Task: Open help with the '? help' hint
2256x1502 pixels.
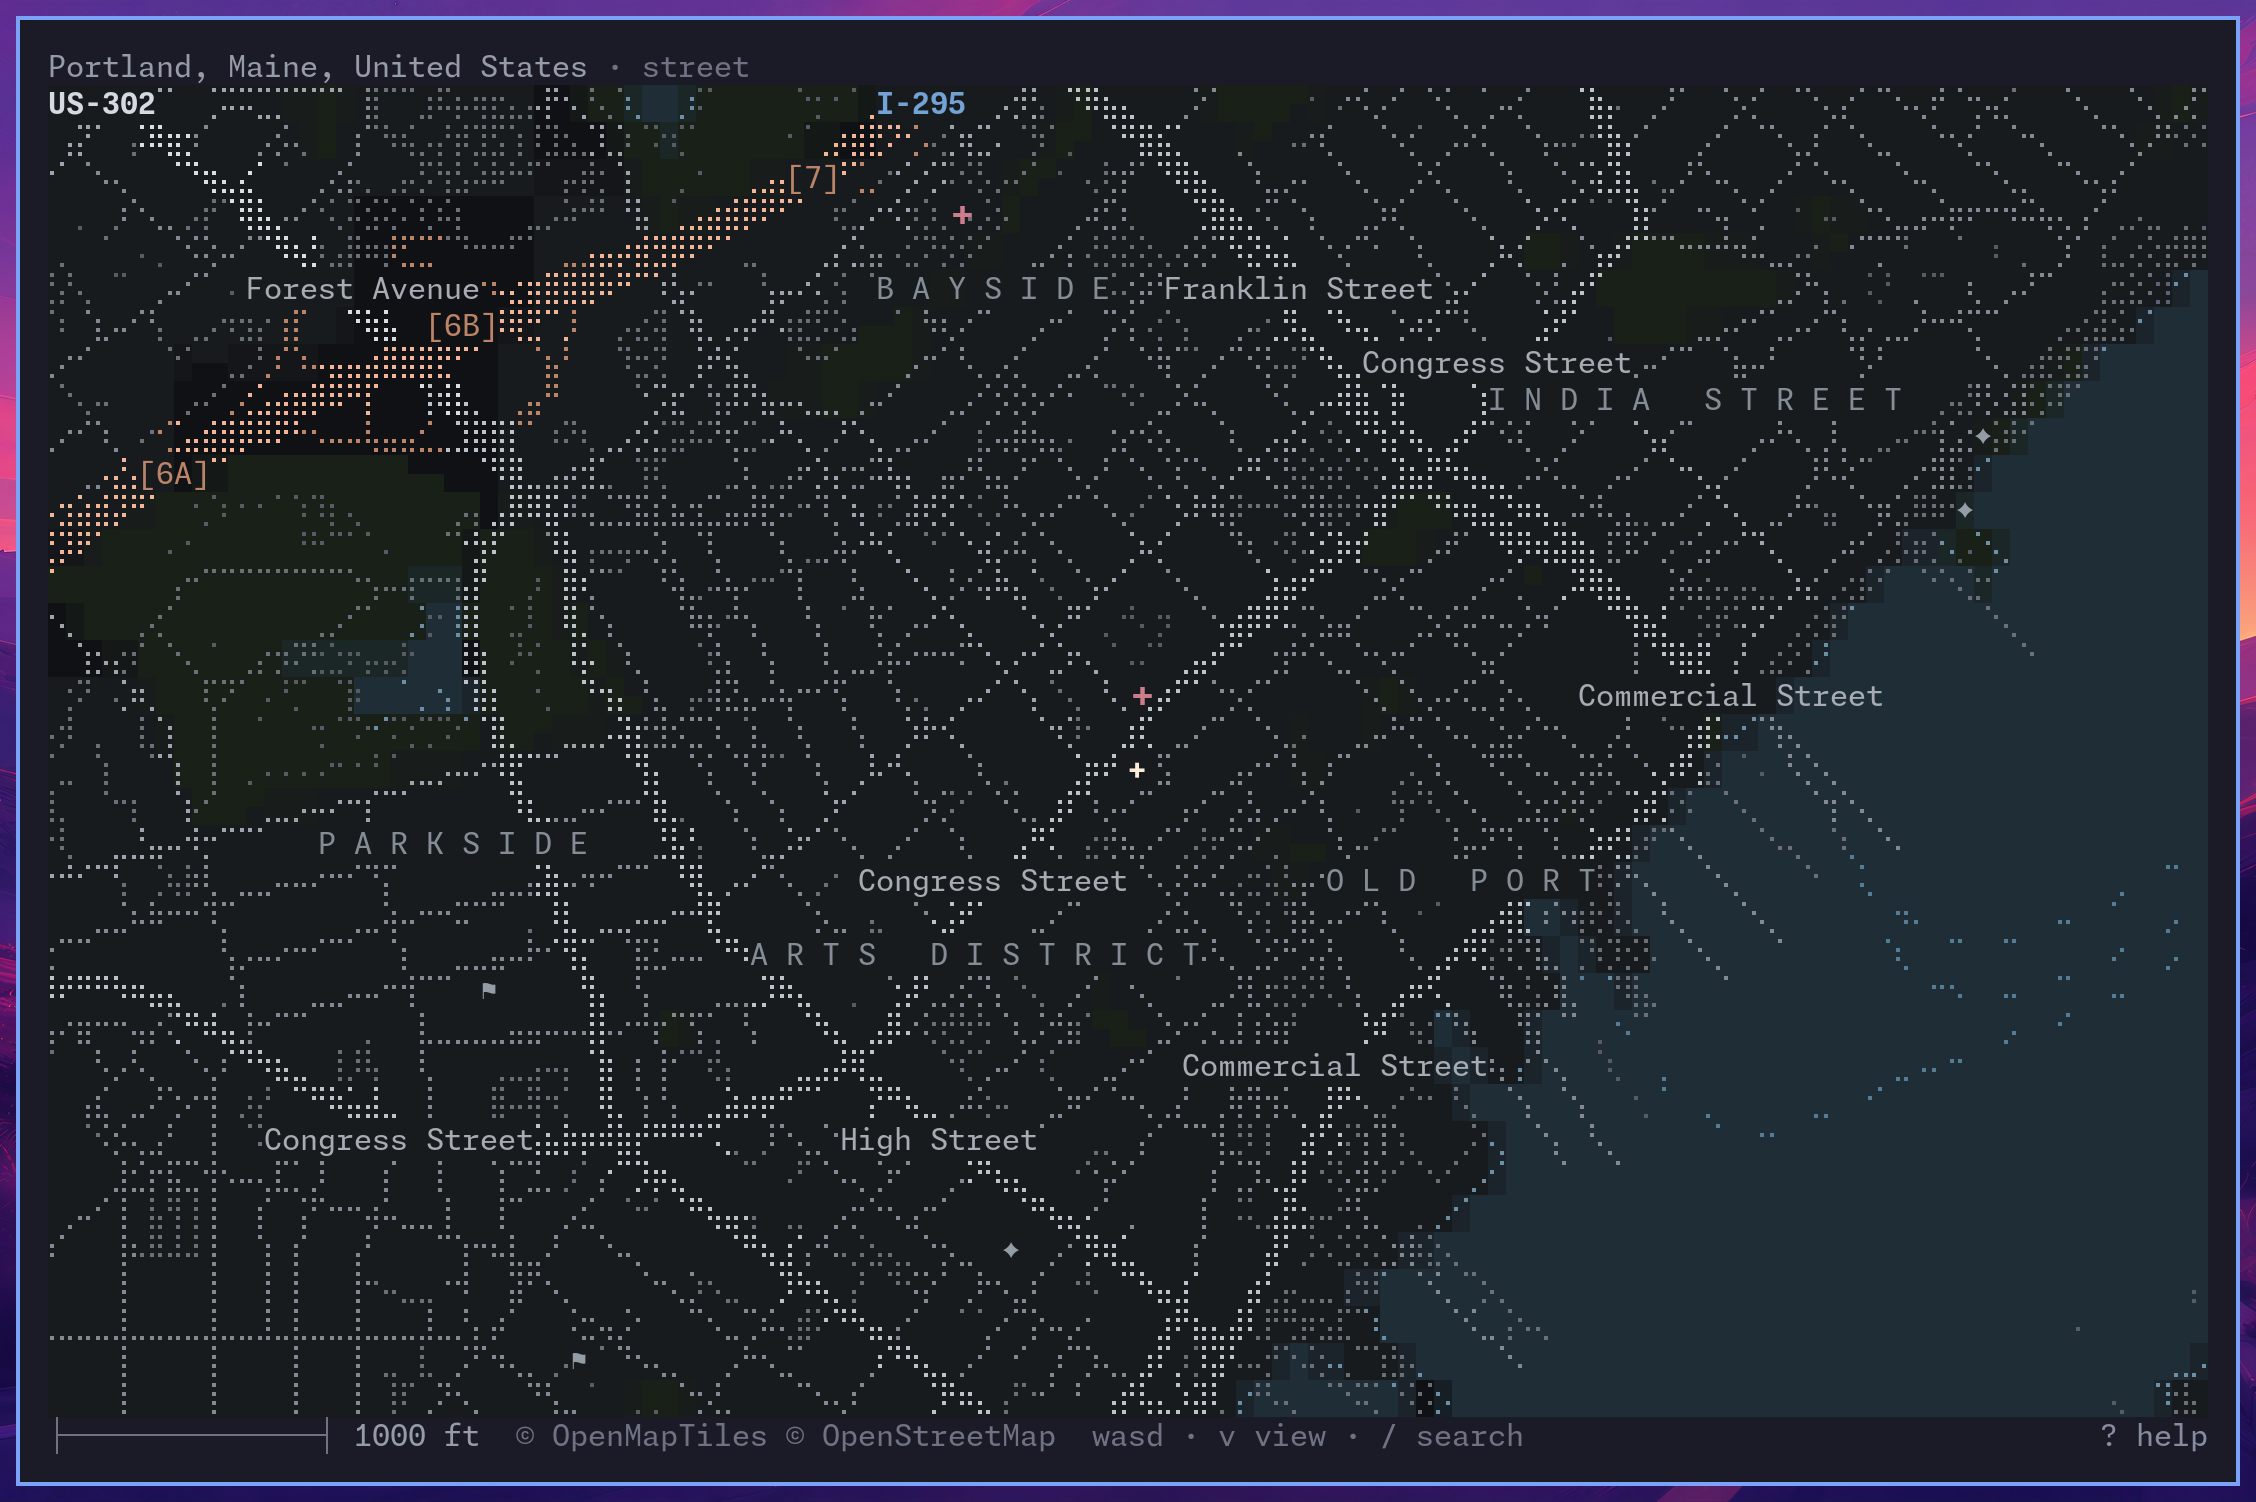Action: (2153, 1436)
